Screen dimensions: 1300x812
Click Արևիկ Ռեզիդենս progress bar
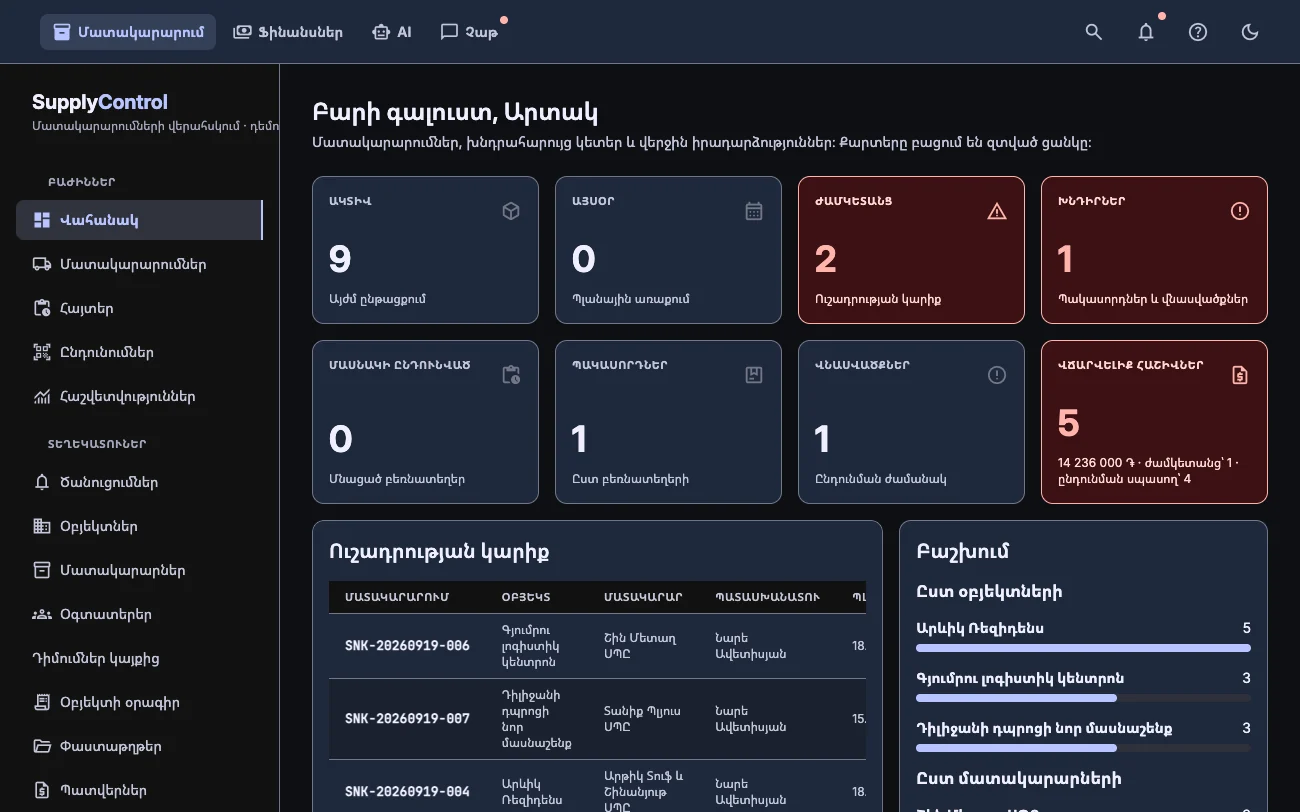pyautogui.click(x=1083, y=648)
